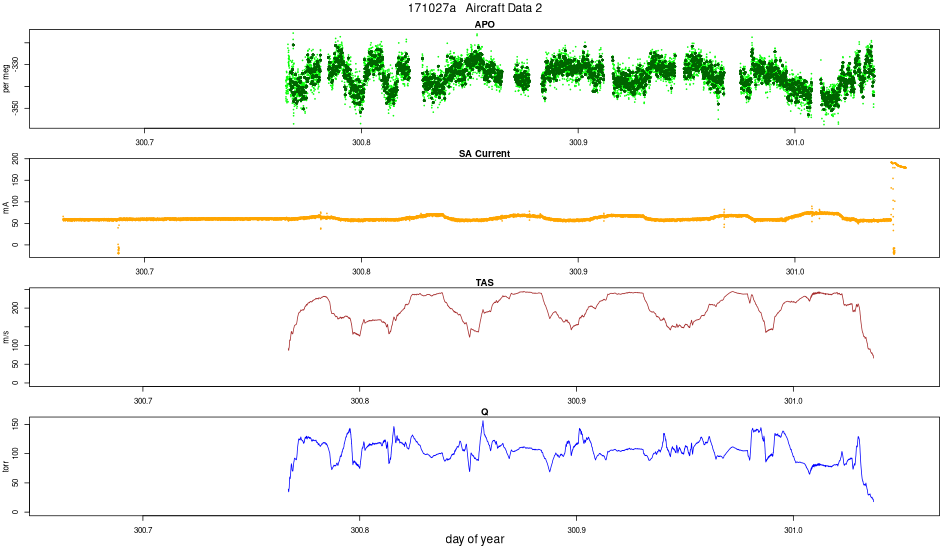Click the SA Current dropout points near 300.69
This screenshot has height=550, width=950.
coord(118,248)
